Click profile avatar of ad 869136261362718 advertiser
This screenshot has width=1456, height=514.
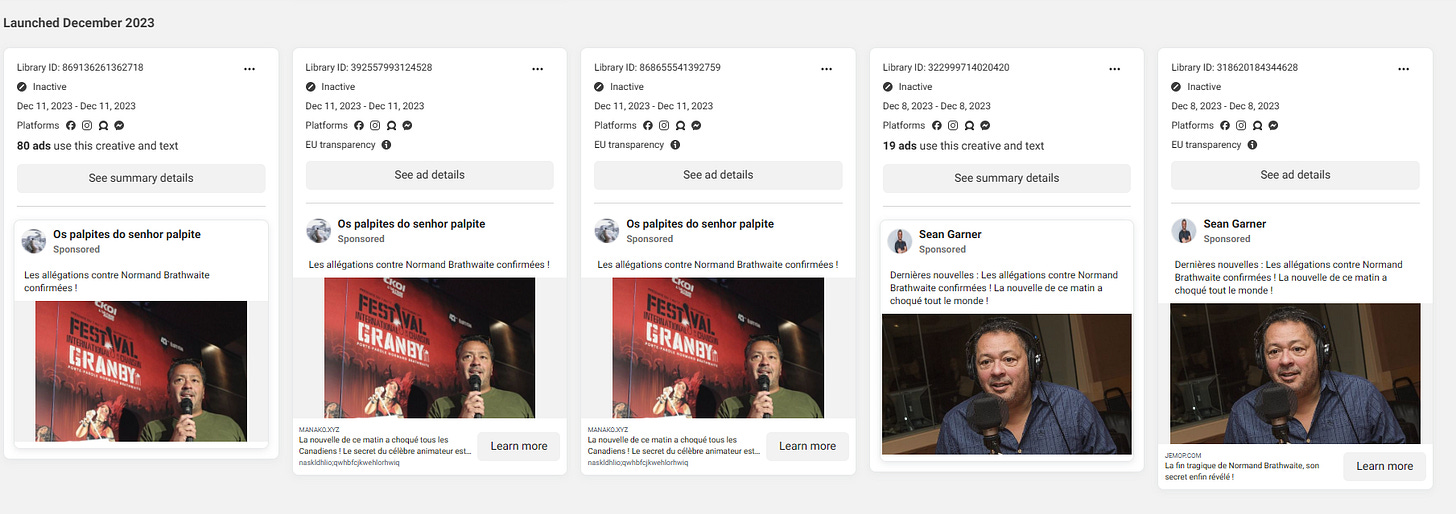pyautogui.click(x=34, y=241)
